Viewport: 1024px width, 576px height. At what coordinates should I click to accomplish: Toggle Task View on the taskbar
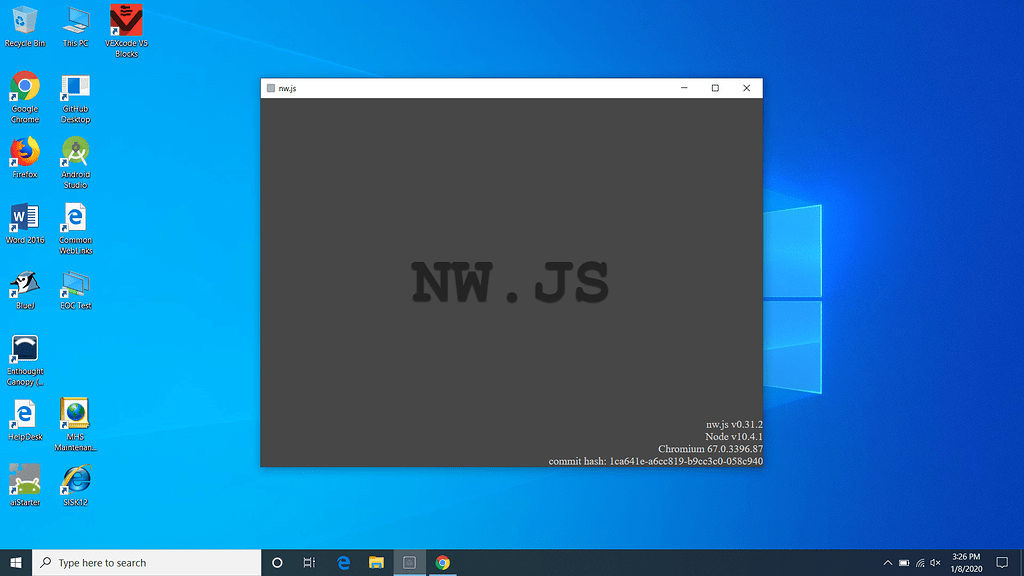(308, 562)
